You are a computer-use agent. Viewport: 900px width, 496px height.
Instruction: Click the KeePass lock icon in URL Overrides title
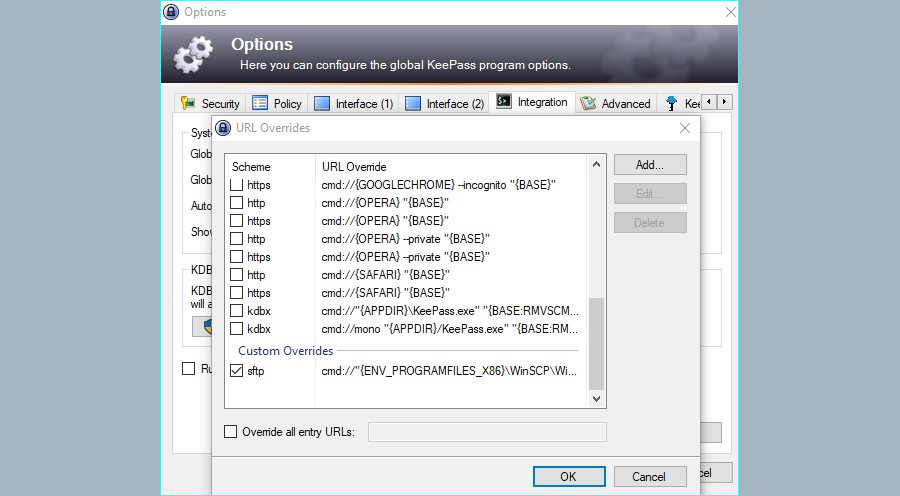click(x=223, y=128)
